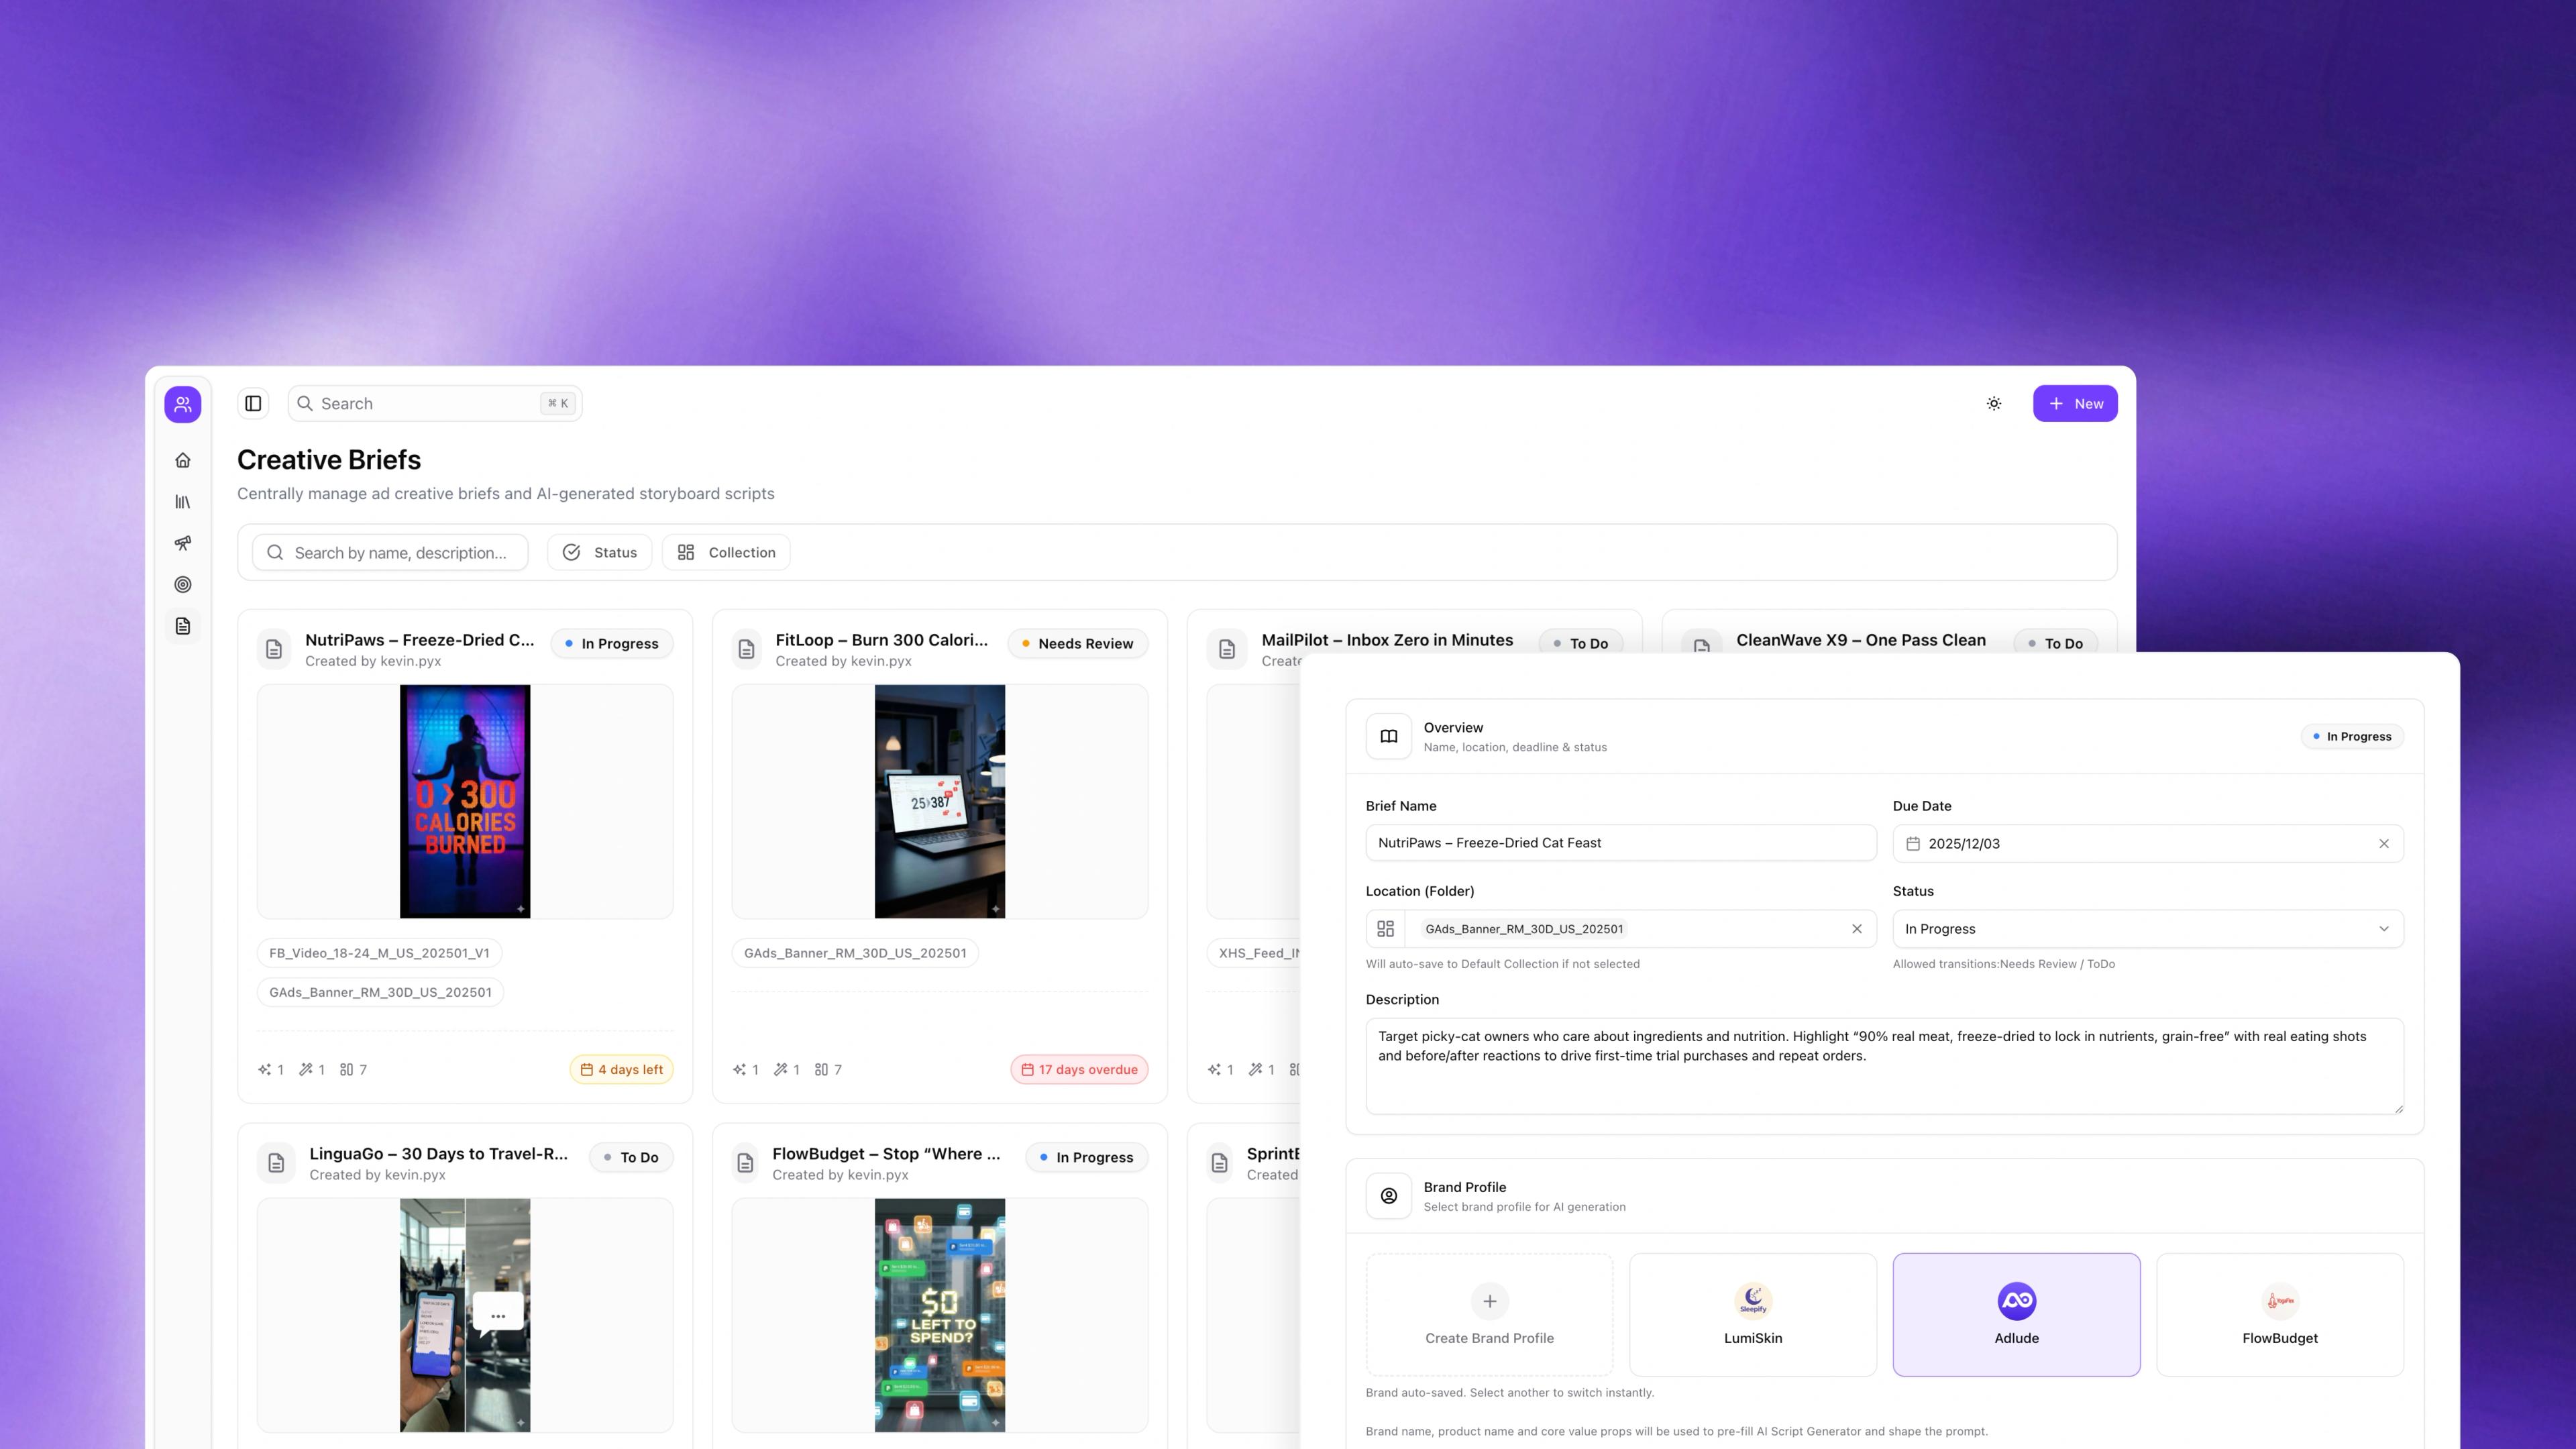This screenshot has width=2576, height=1449.
Task: Open the target icon in sidebar
Action: [x=183, y=585]
